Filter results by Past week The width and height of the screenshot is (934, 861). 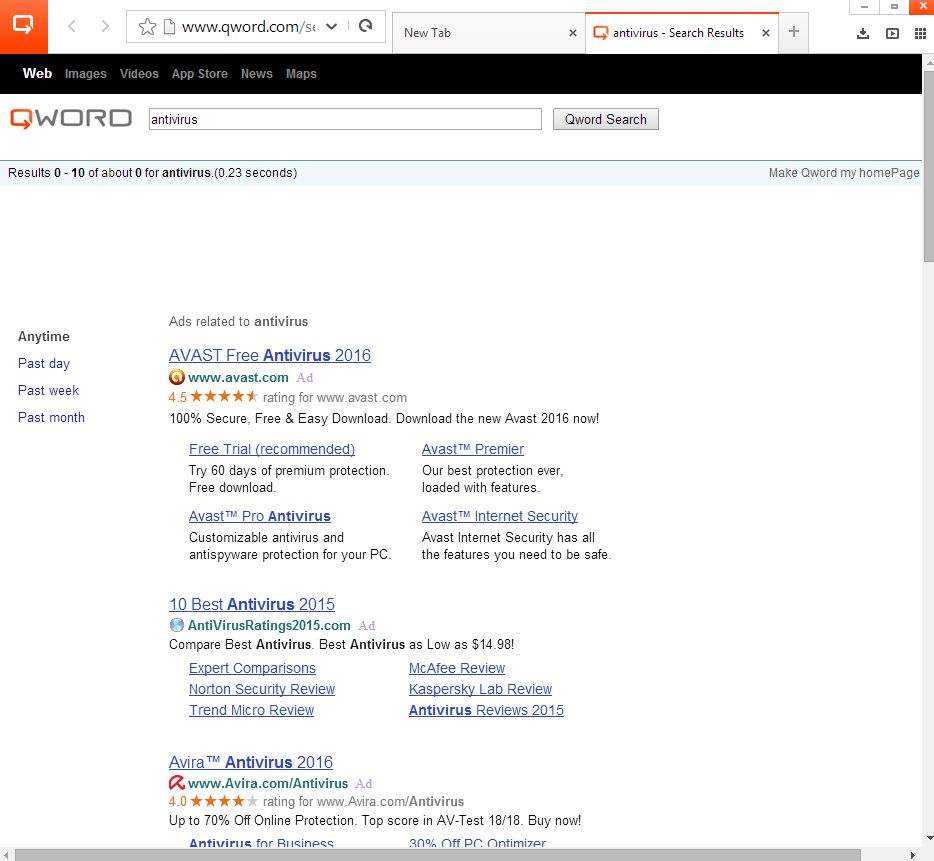[x=48, y=391]
